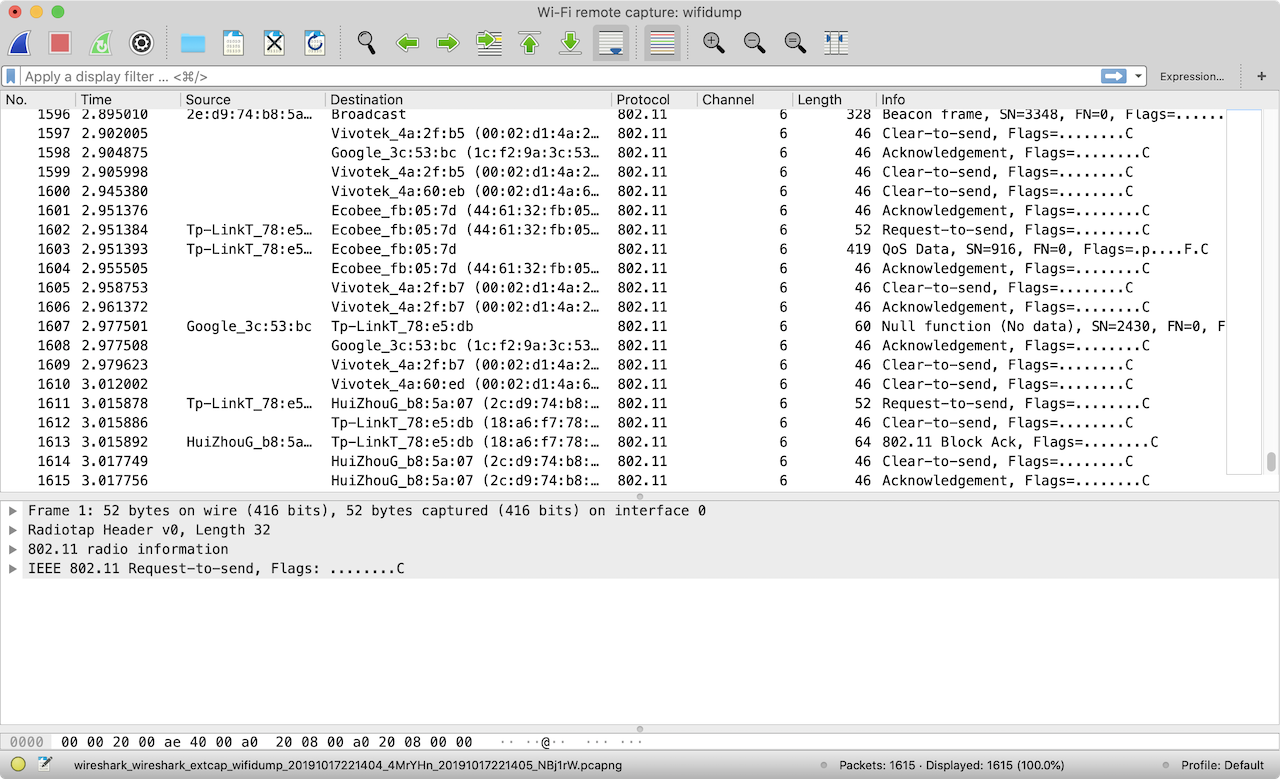This screenshot has width=1280, height=779.
Task: Reload the capture file
Action: 315,43
